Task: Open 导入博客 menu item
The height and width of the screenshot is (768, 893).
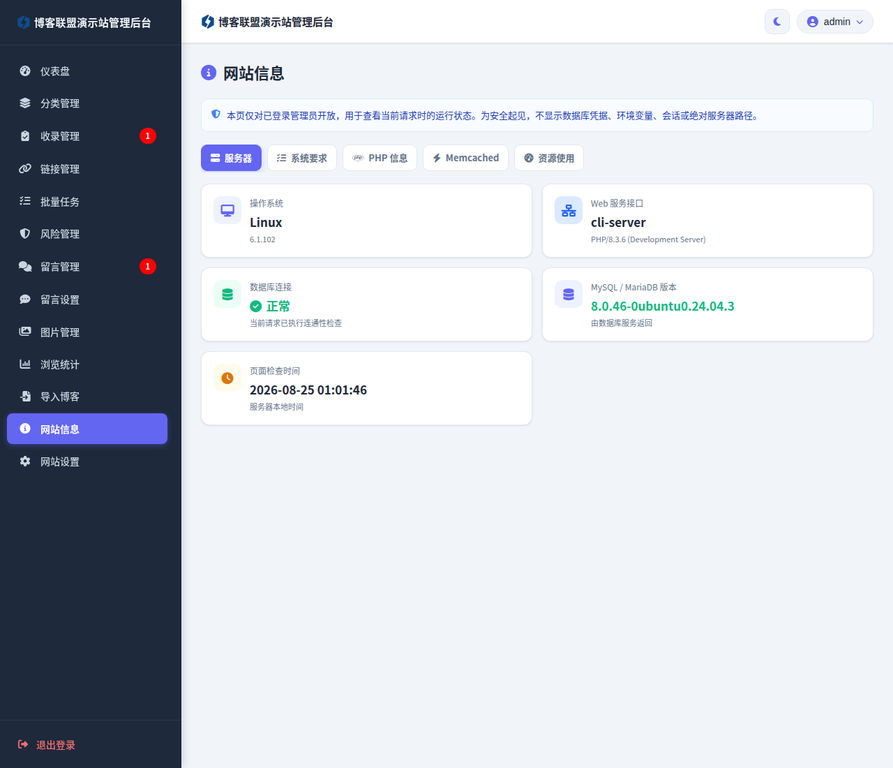Action: click(x=87, y=396)
